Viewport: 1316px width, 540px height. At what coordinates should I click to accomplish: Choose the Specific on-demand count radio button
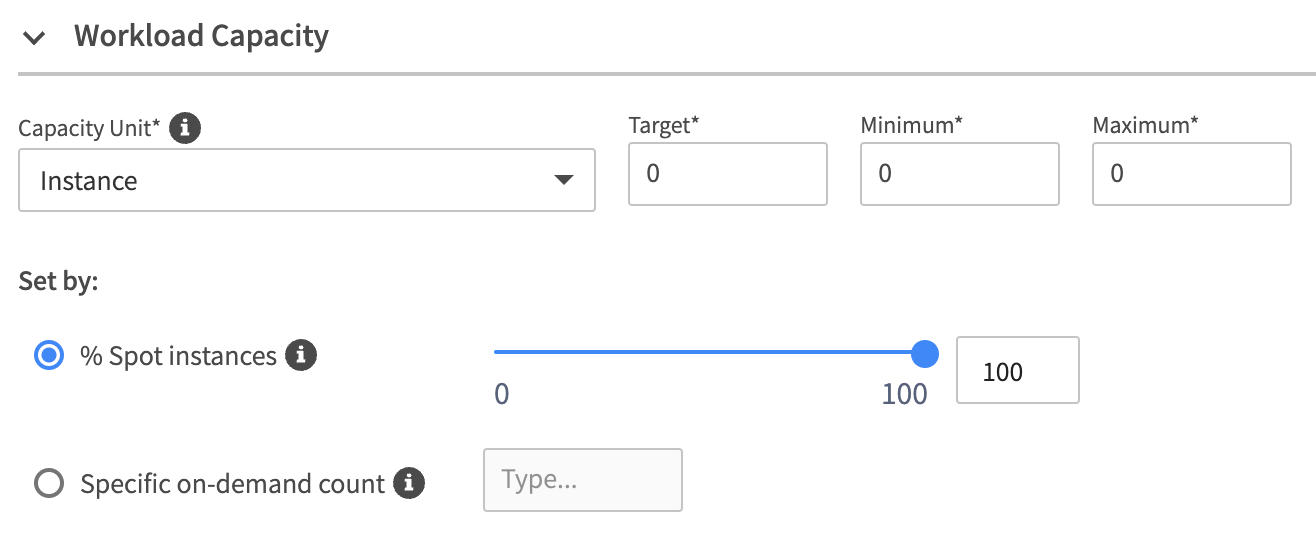[49, 484]
